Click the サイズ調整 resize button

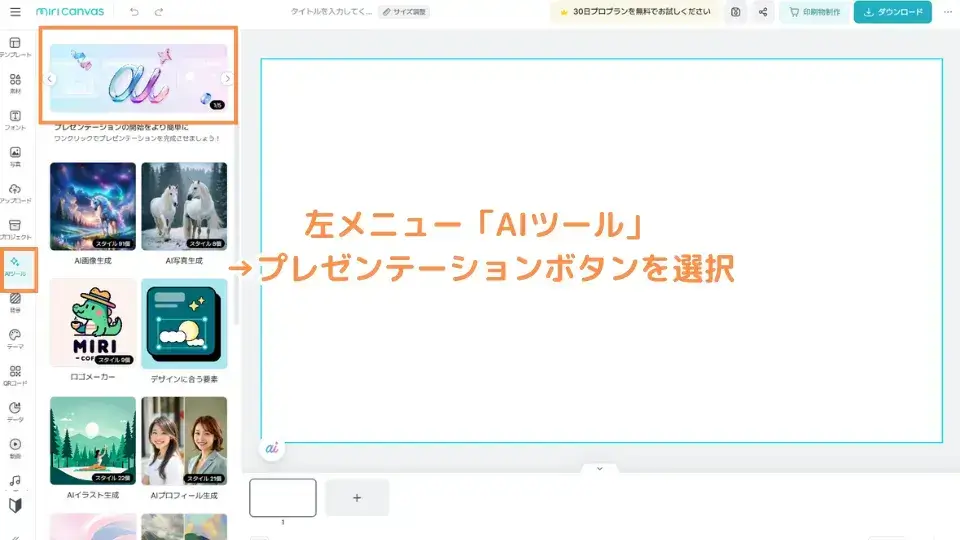tap(404, 12)
